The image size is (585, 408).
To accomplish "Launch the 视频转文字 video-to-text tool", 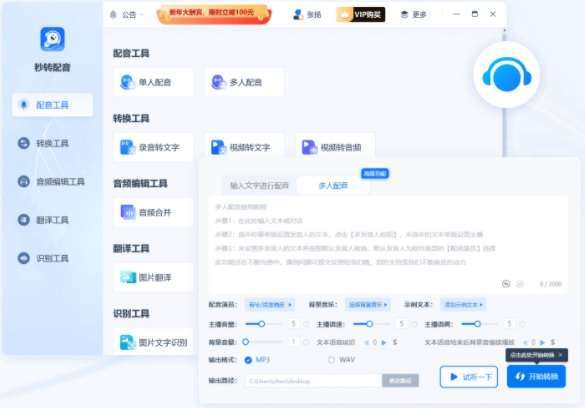I will [x=244, y=147].
